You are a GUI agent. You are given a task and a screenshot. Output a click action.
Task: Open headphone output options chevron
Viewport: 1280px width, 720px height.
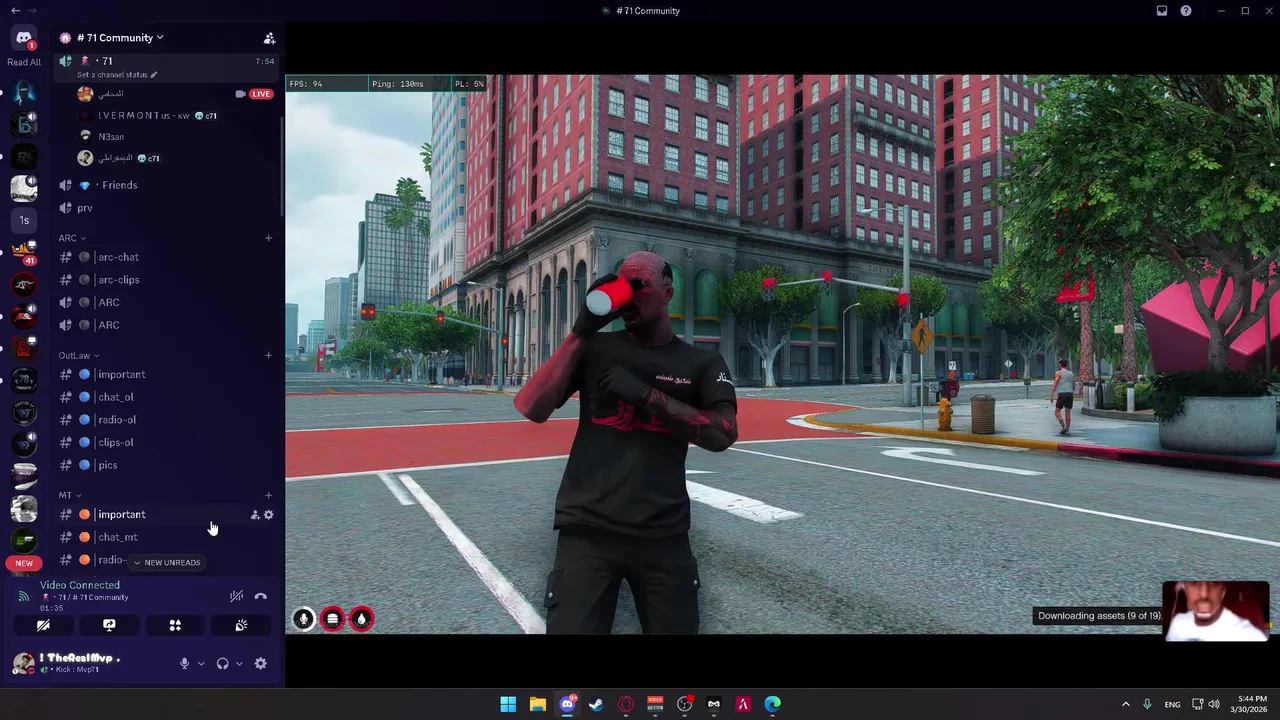pos(239,664)
